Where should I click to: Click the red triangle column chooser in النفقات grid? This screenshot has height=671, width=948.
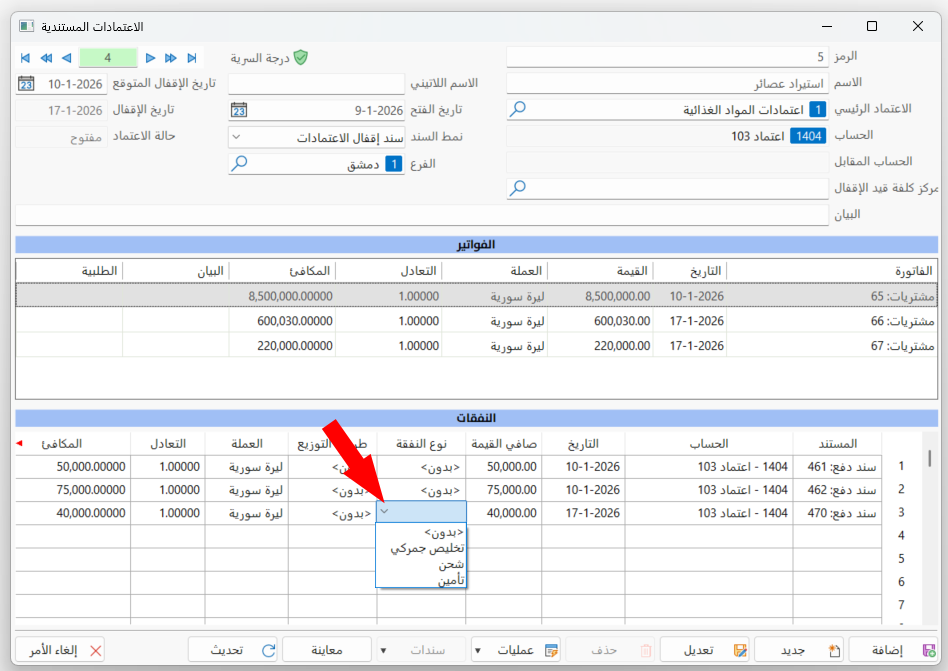pos(19,444)
